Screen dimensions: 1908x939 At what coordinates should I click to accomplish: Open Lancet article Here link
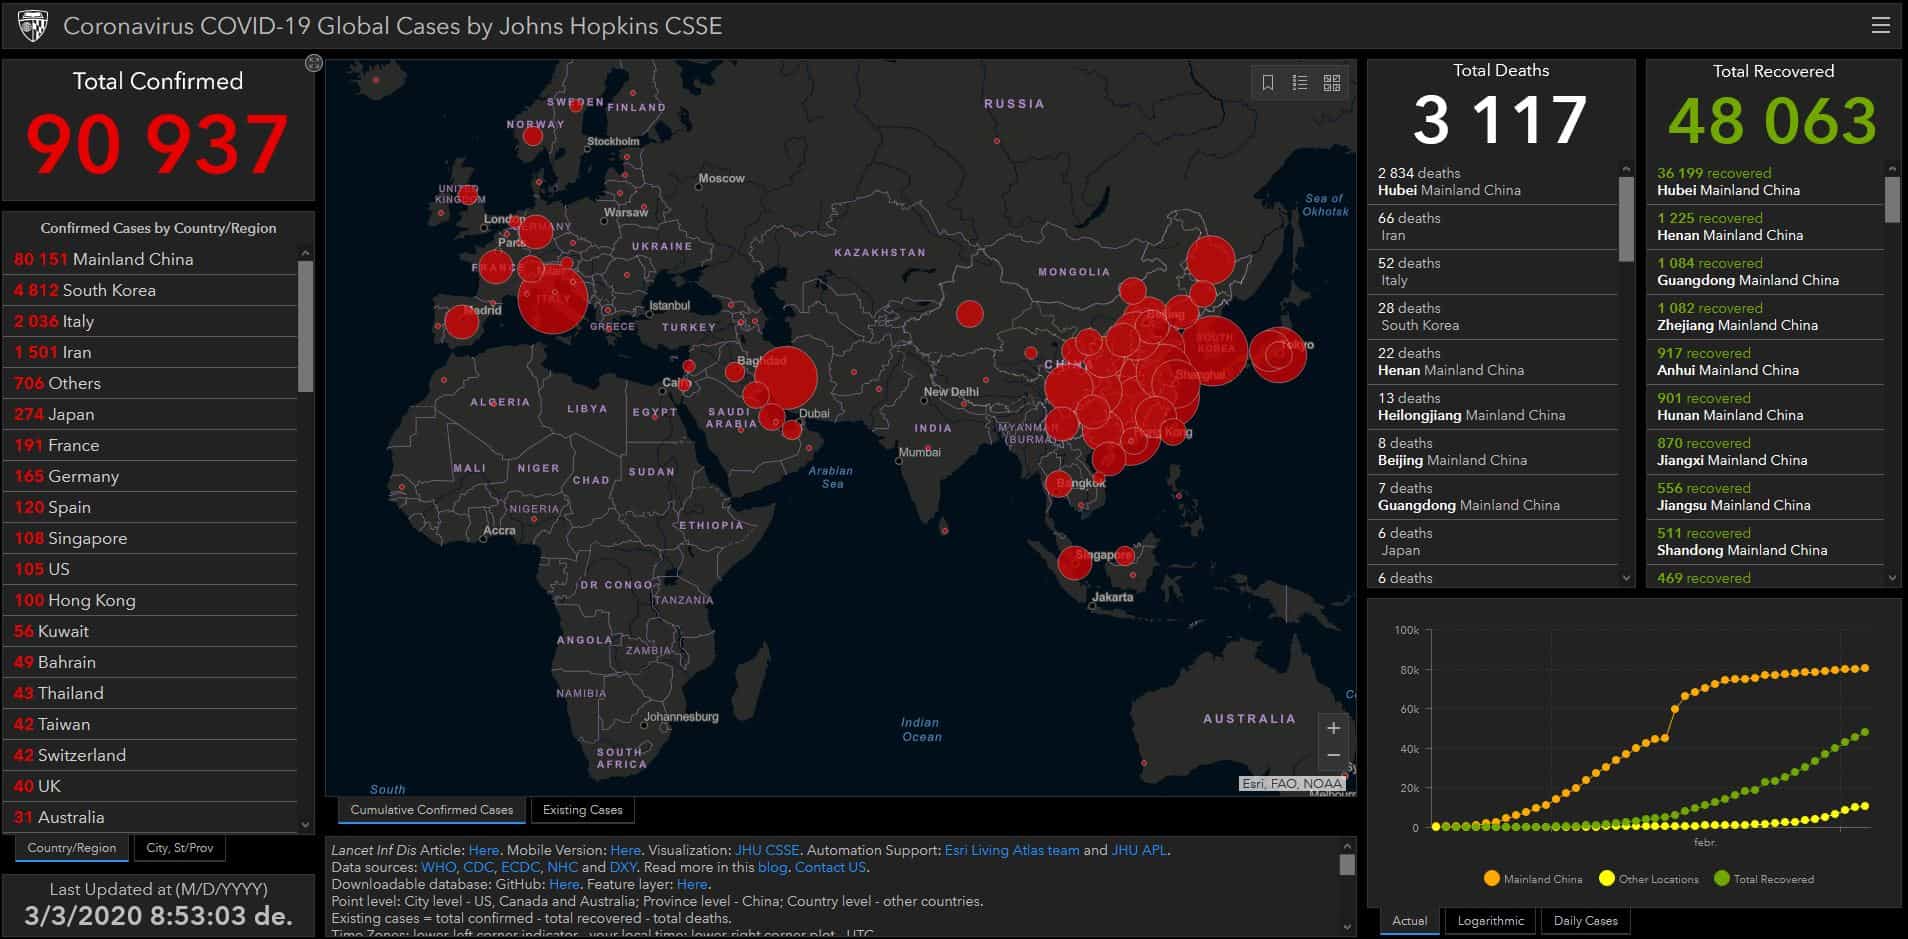pos(484,850)
